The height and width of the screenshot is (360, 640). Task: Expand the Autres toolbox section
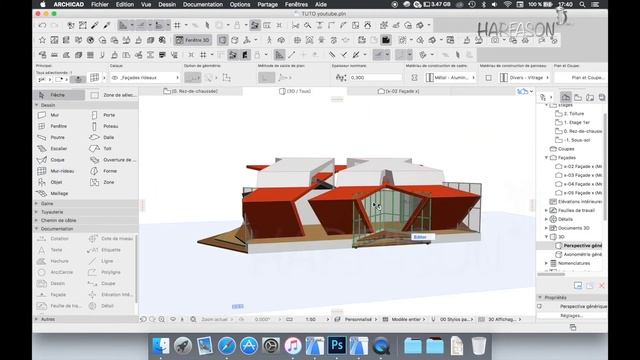click(37, 319)
